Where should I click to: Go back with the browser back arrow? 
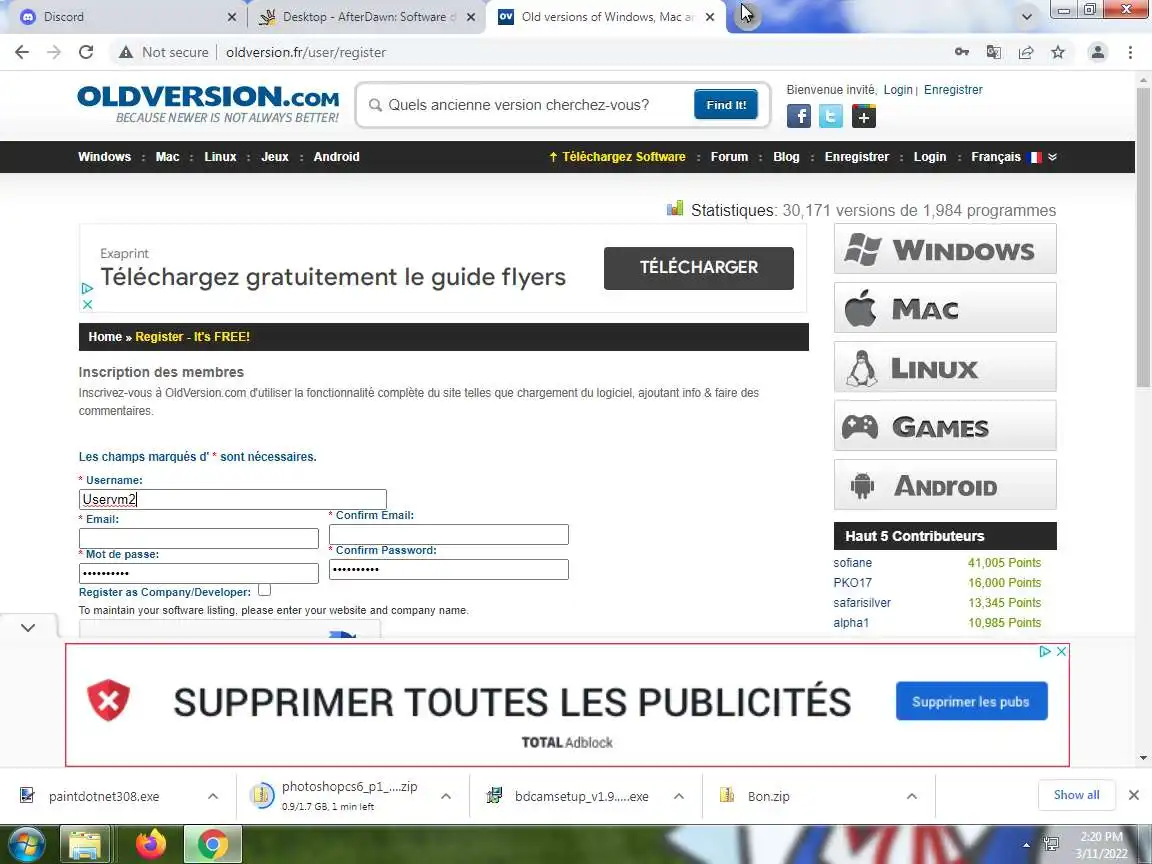point(22,52)
